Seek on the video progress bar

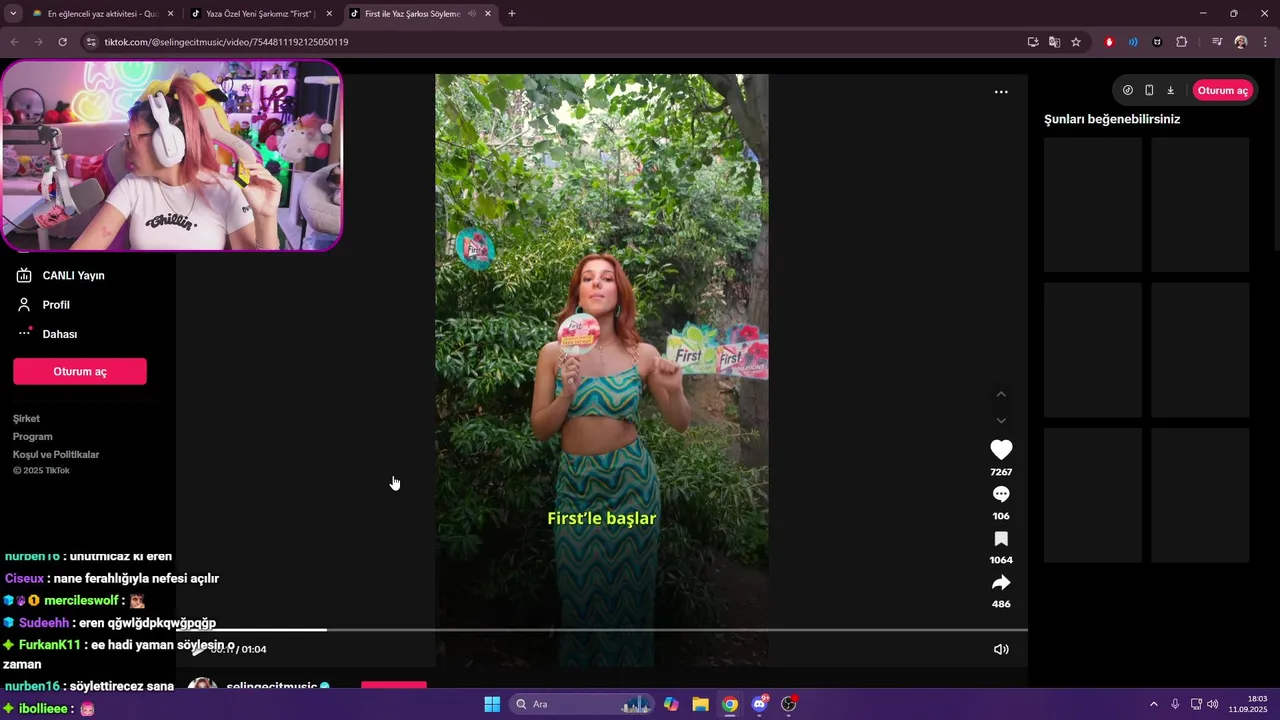point(602,630)
